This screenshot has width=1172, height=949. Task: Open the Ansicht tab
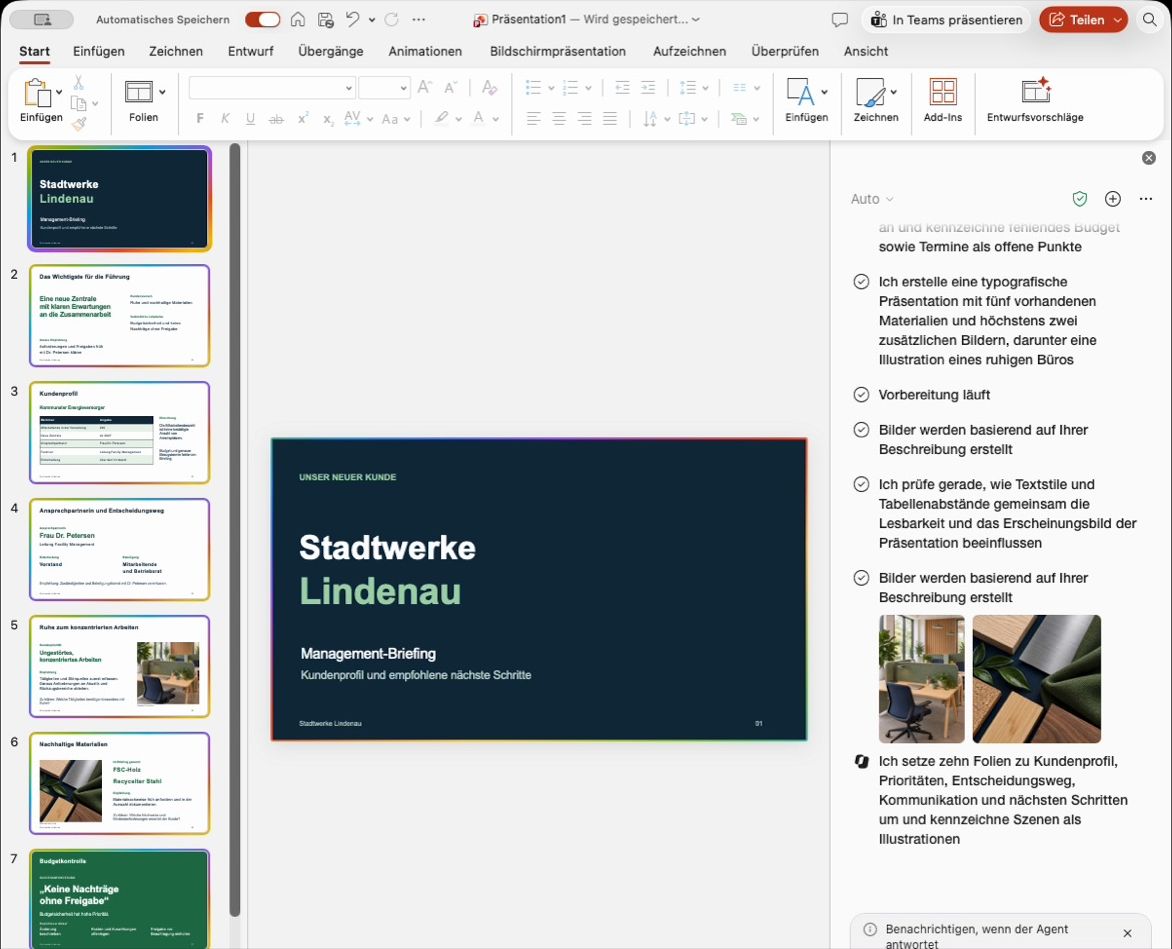[866, 52]
